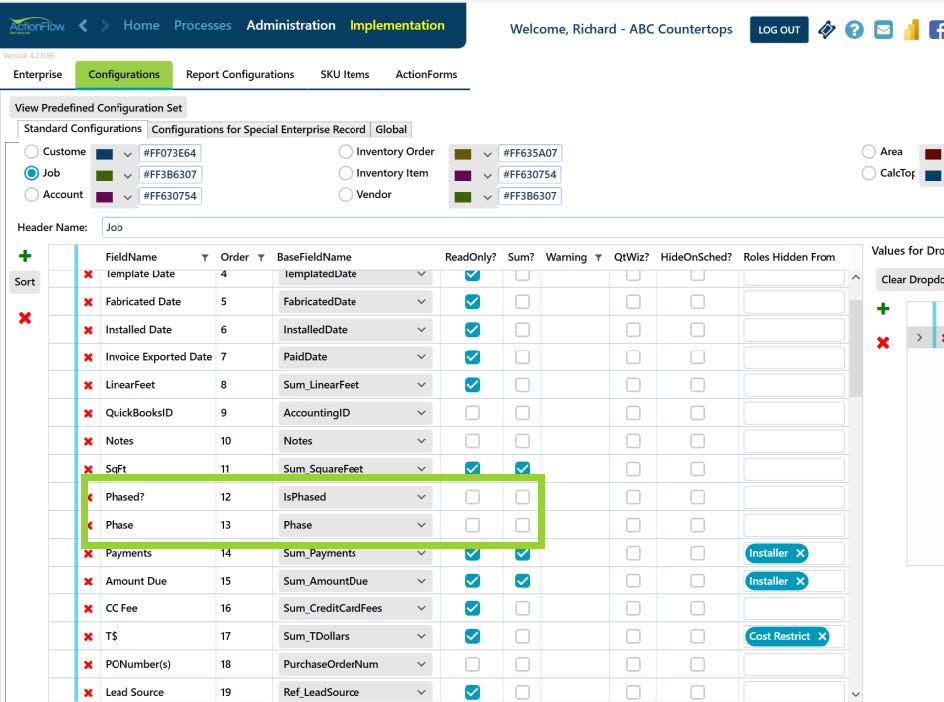Image resolution: width=944 pixels, height=702 pixels.
Task: Filter the Order column
Action: point(261,258)
